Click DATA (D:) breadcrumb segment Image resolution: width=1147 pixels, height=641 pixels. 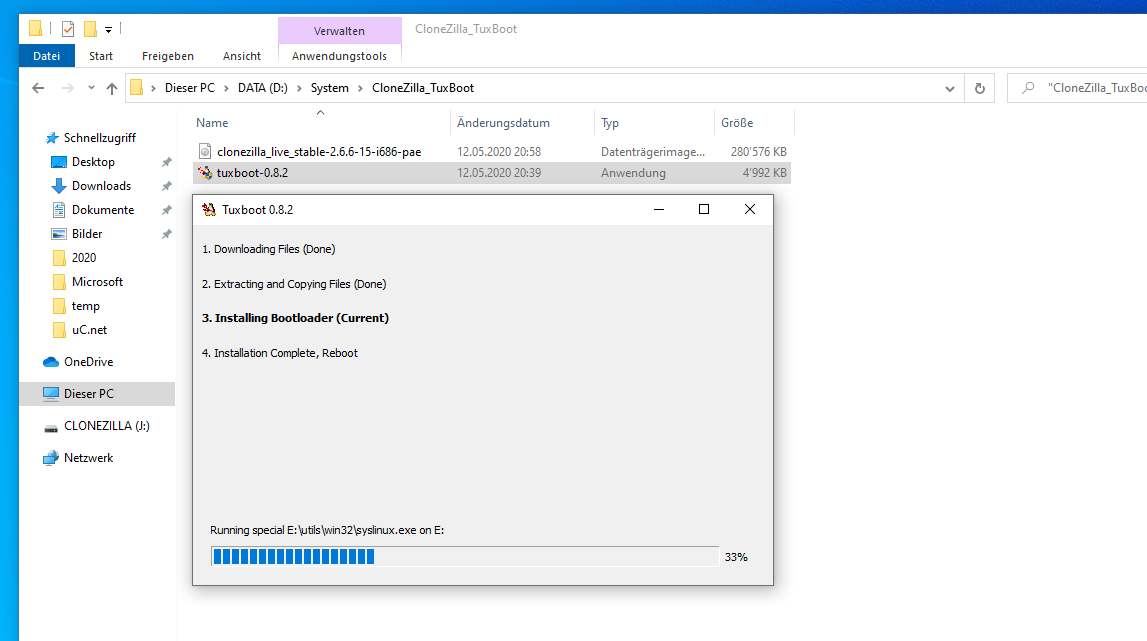click(263, 88)
